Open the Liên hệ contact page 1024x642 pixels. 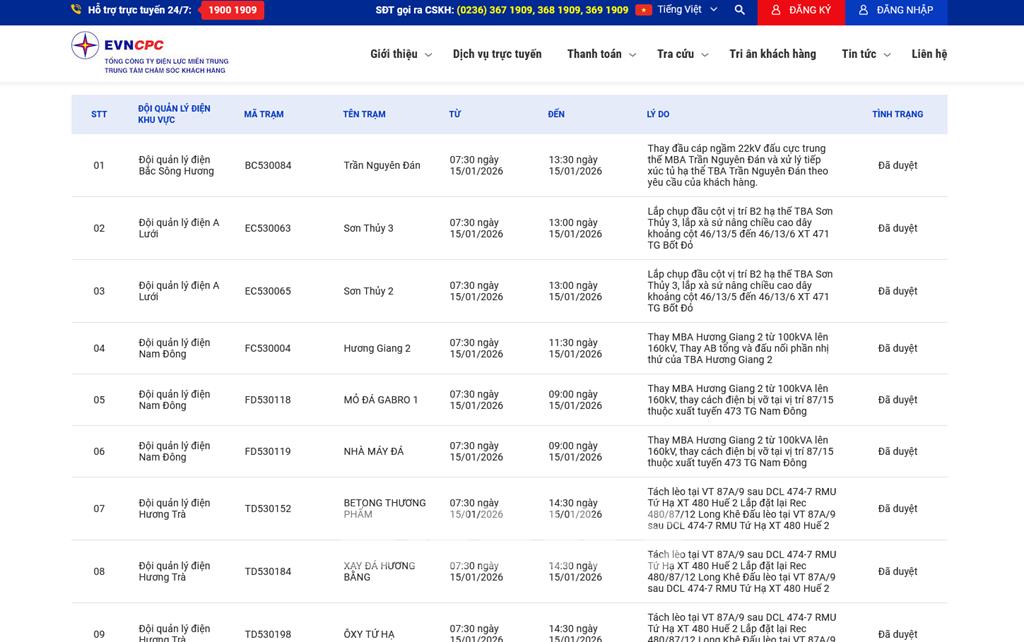click(928, 54)
